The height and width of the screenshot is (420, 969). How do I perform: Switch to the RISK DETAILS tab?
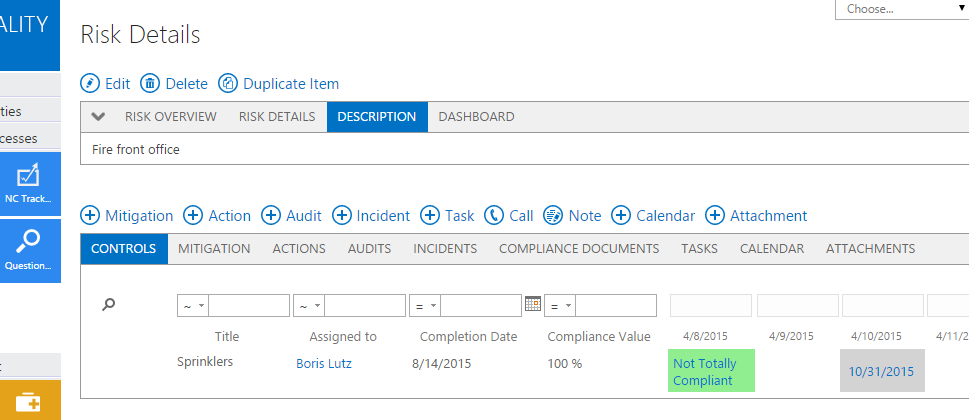click(277, 117)
